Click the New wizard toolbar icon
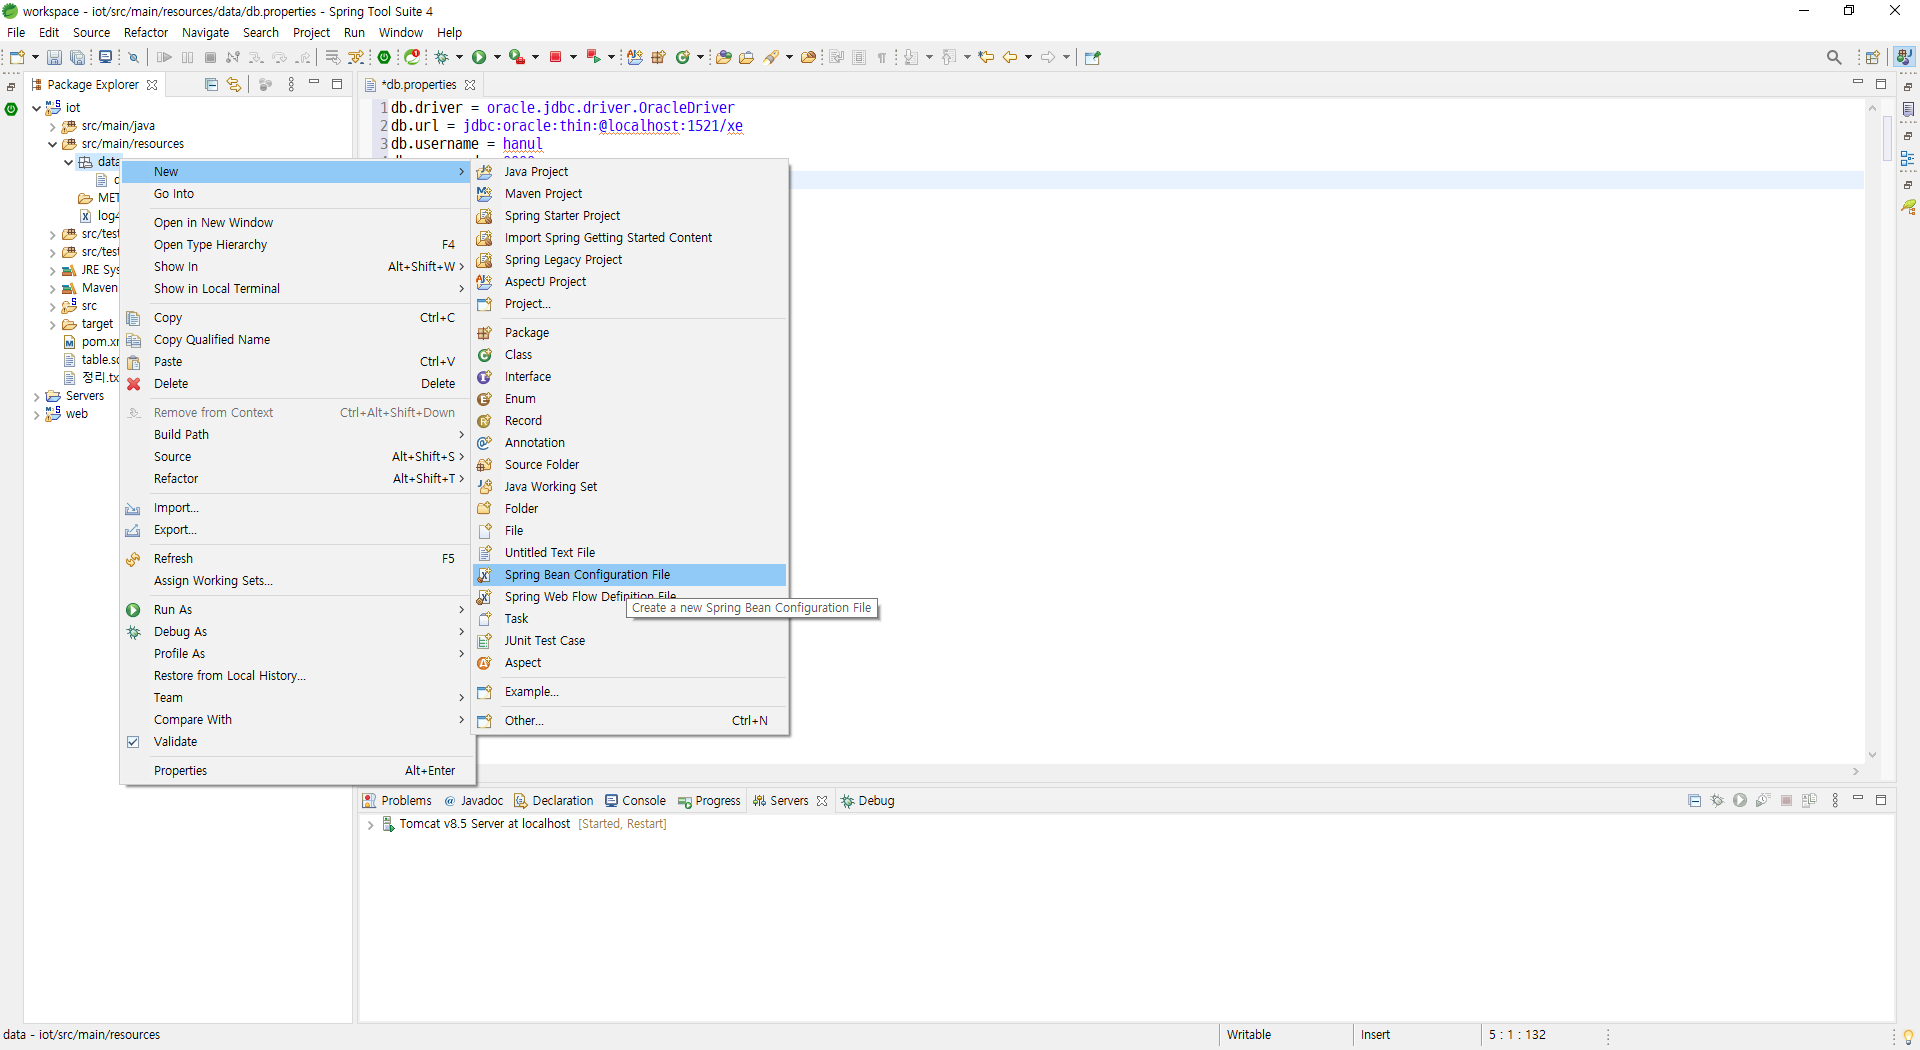The height and width of the screenshot is (1050, 1920). pyautogui.click(x=17, y=57)
